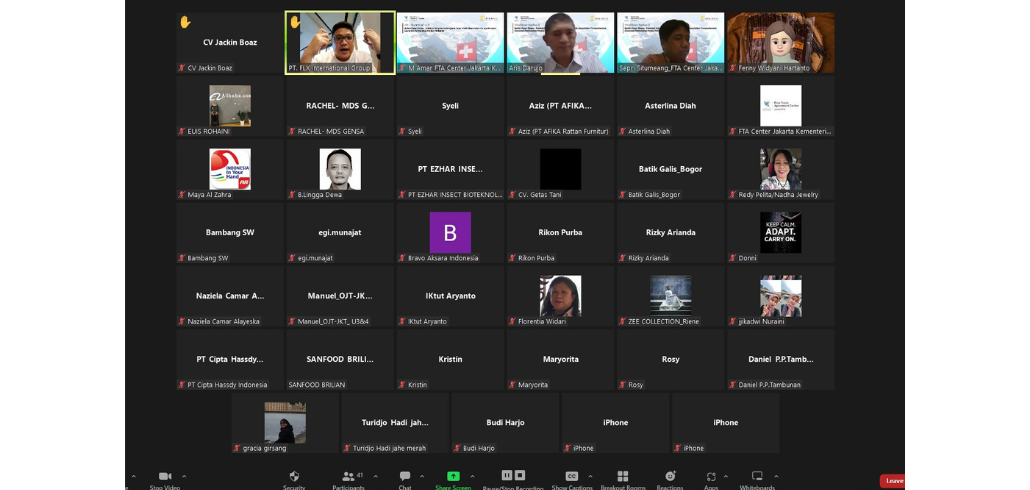Expand the arrow next to Chat
This screenshot has width=1030, height=490.
[422, 476]
